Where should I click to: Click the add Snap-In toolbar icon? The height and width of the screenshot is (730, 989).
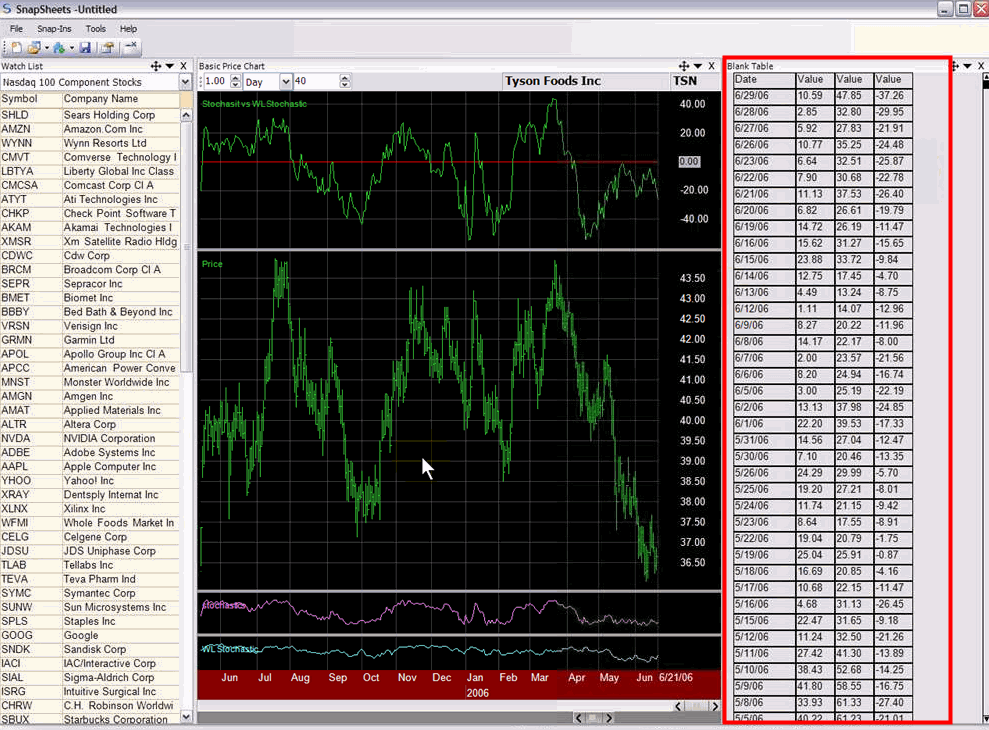pyautogui.click(x=59, y=47)
